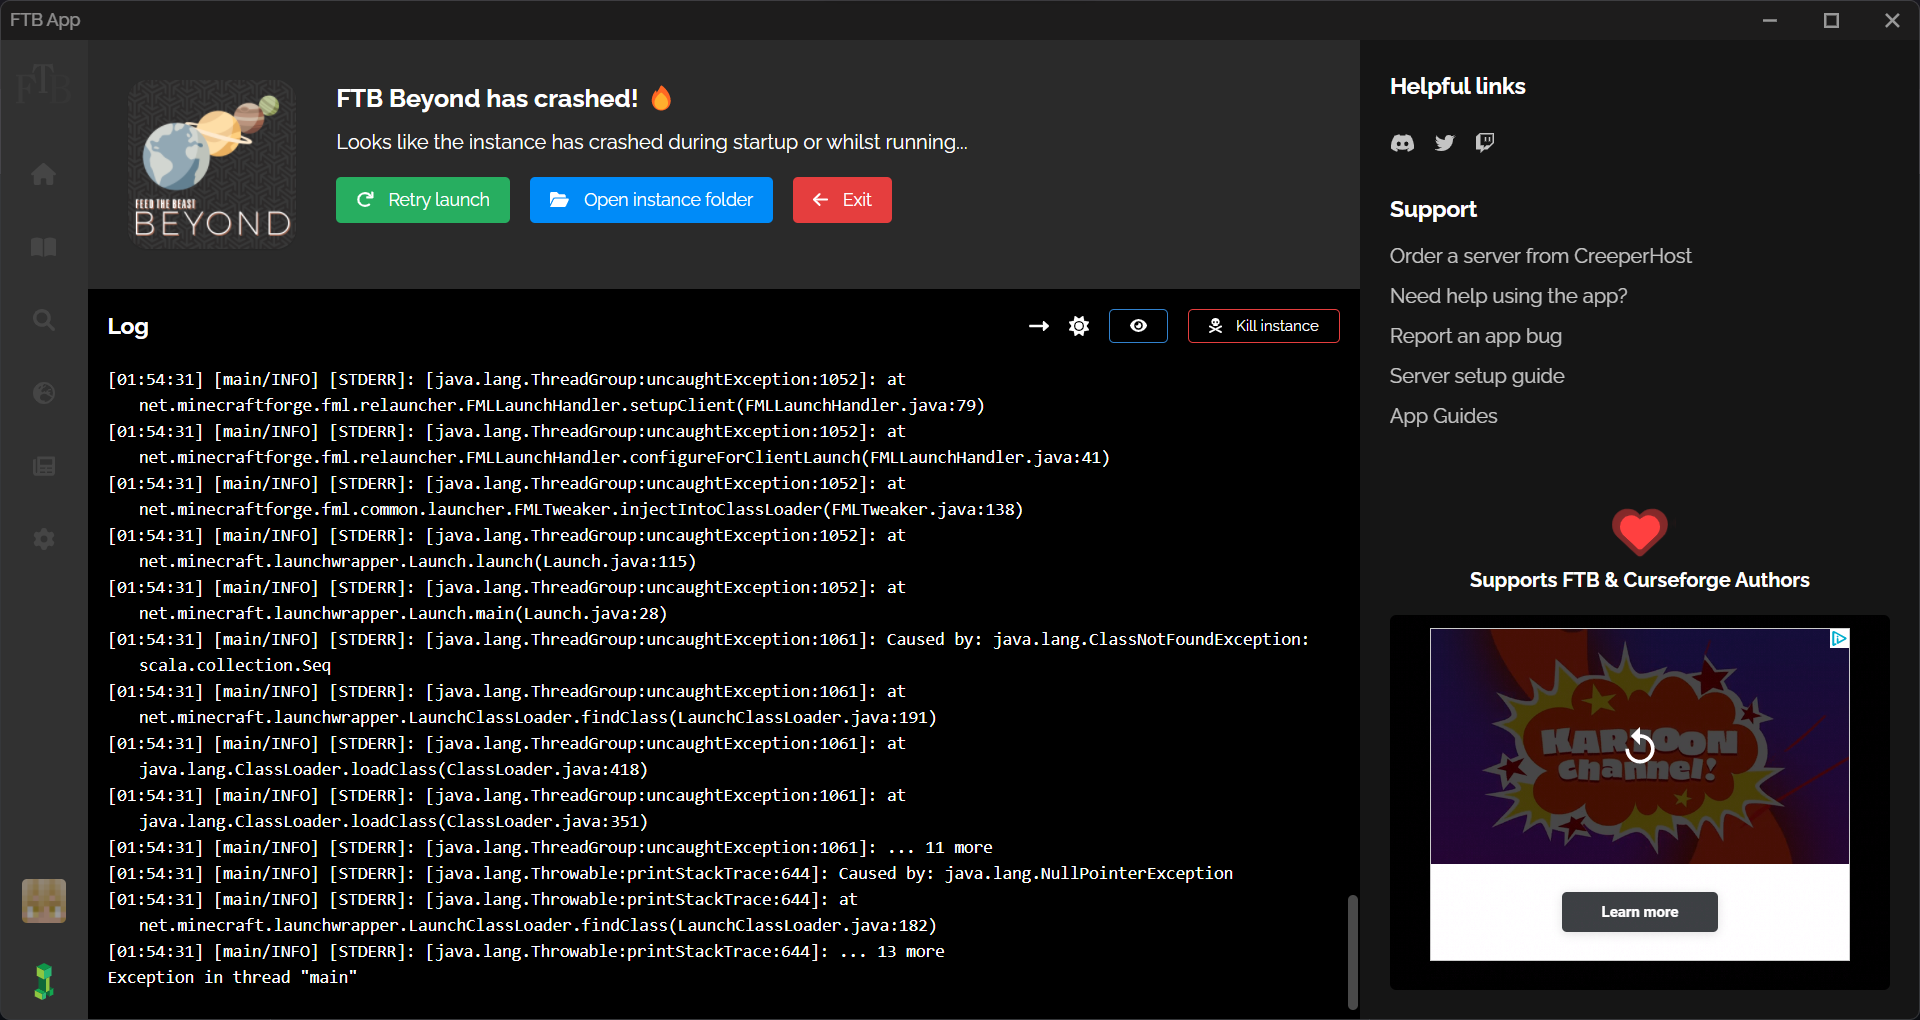Click the log vertical scrollbar thumb
This screenshot has width=1920, height=1020.
(x=1352, y=951)
